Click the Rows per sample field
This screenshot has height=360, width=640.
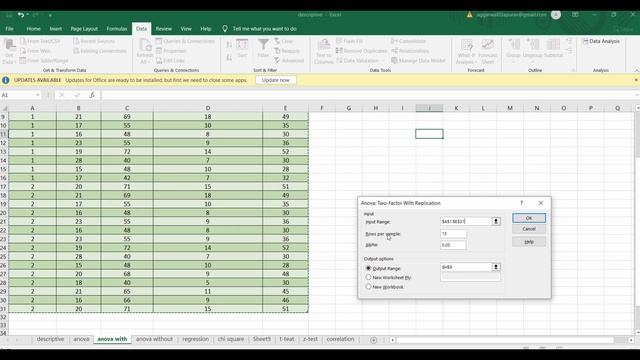tap(453, 234)
